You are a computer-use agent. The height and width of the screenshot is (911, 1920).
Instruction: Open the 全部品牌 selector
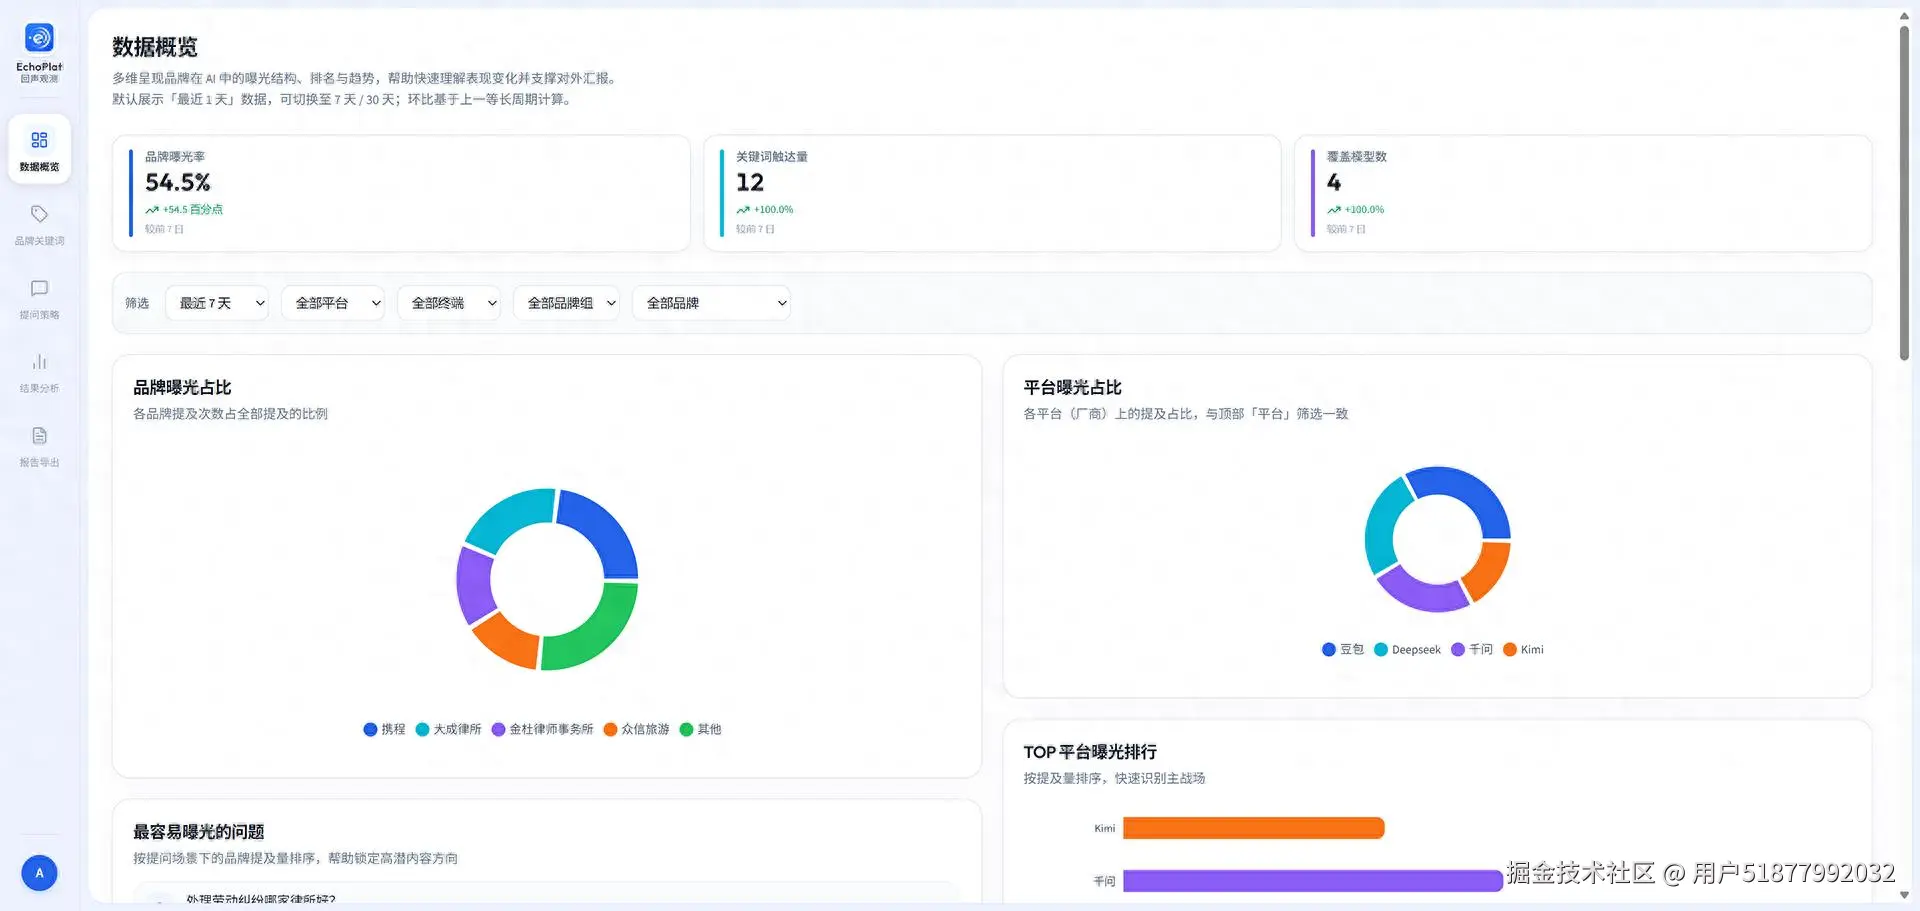[x=711, y=303]
